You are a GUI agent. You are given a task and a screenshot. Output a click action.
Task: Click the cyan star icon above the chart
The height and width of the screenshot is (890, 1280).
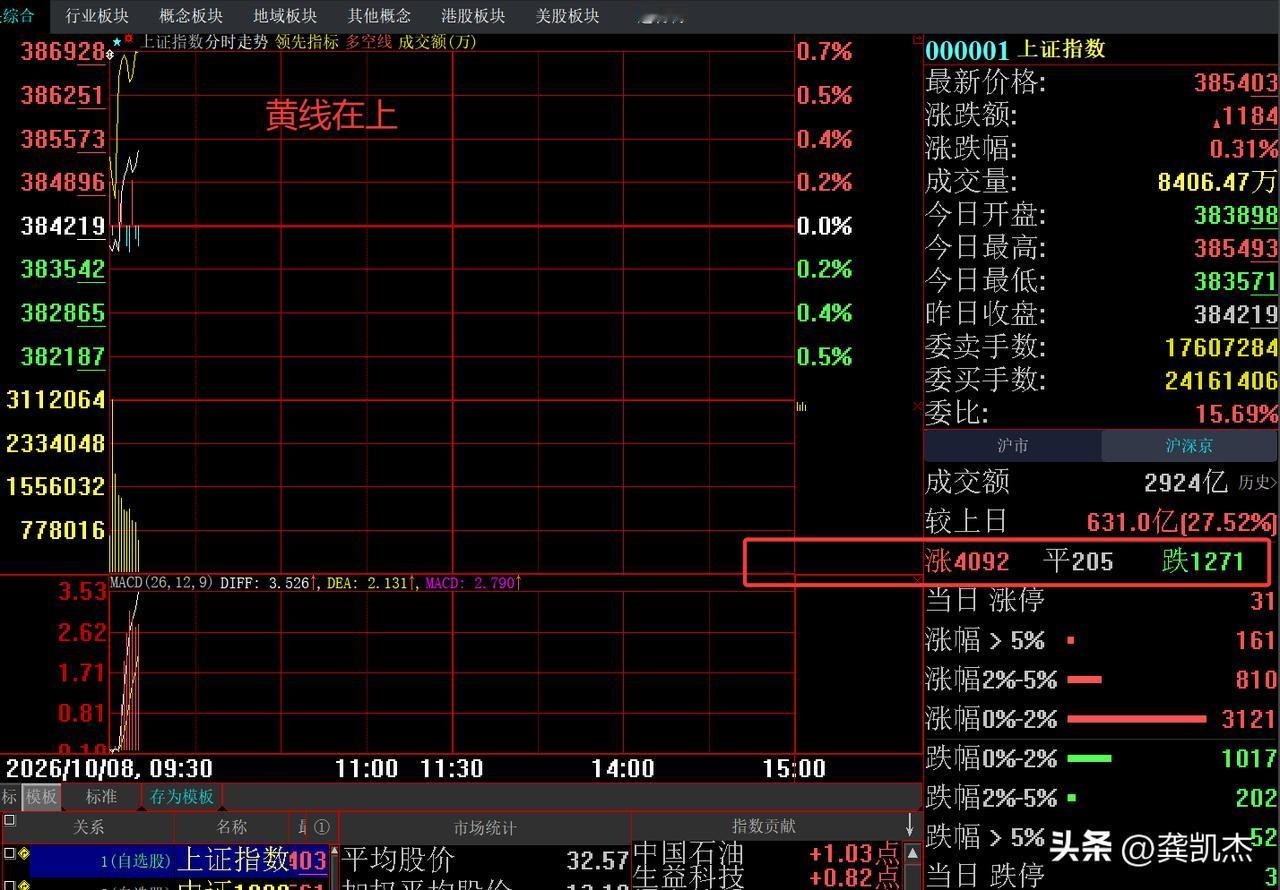click(117, 41)
